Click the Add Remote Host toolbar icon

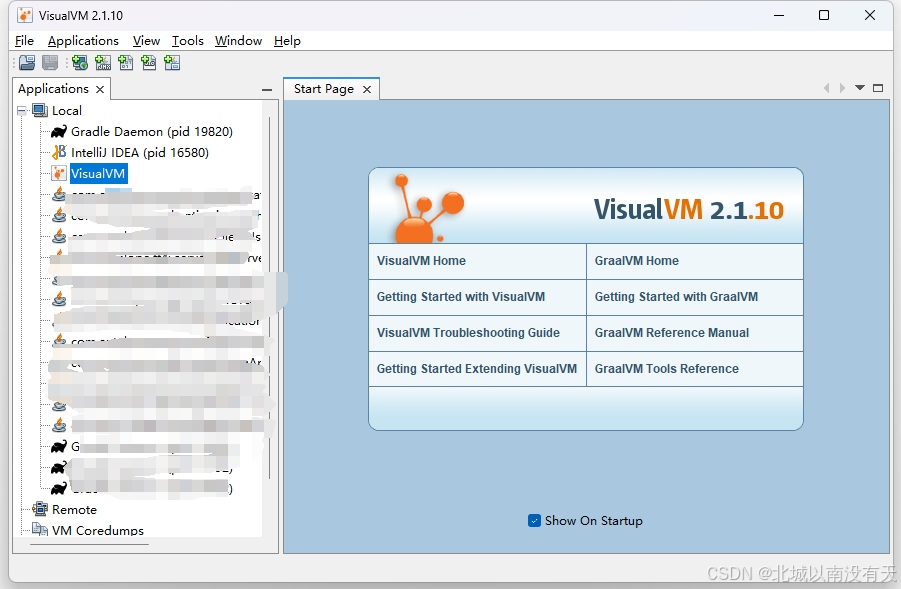click(x=80, y=63)
